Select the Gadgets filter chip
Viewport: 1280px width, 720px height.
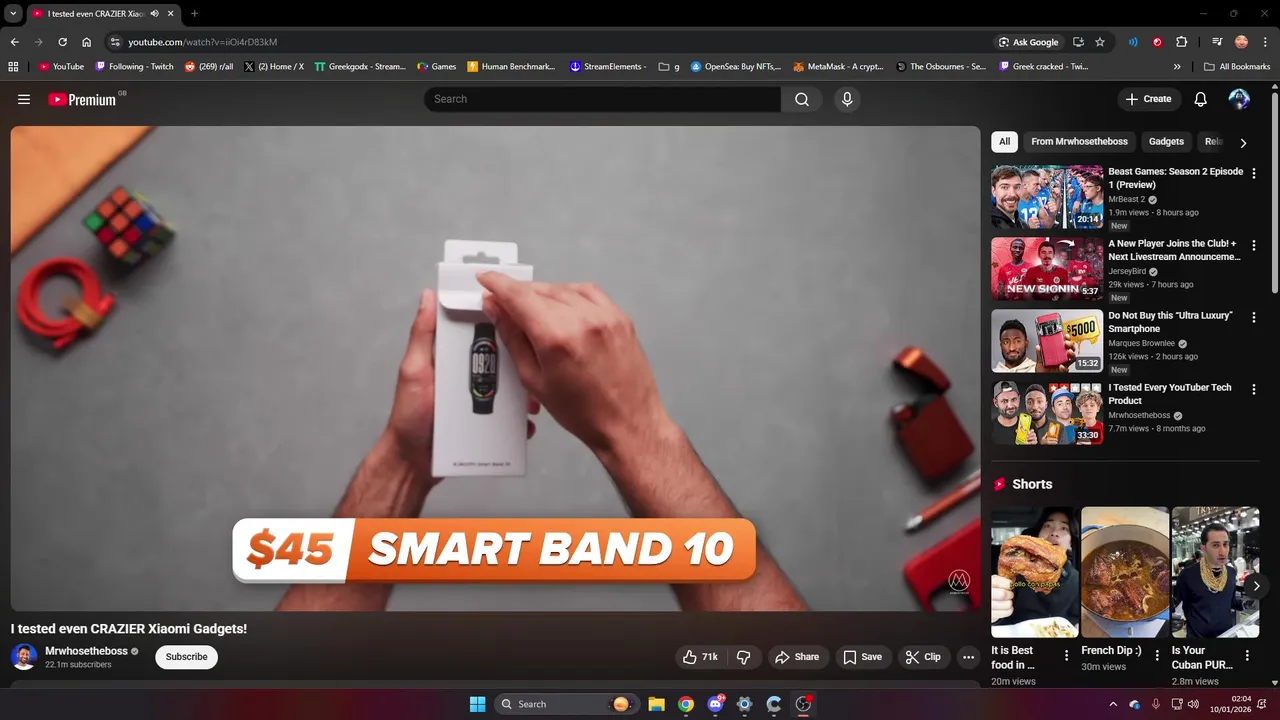[x=1166, y=141]
